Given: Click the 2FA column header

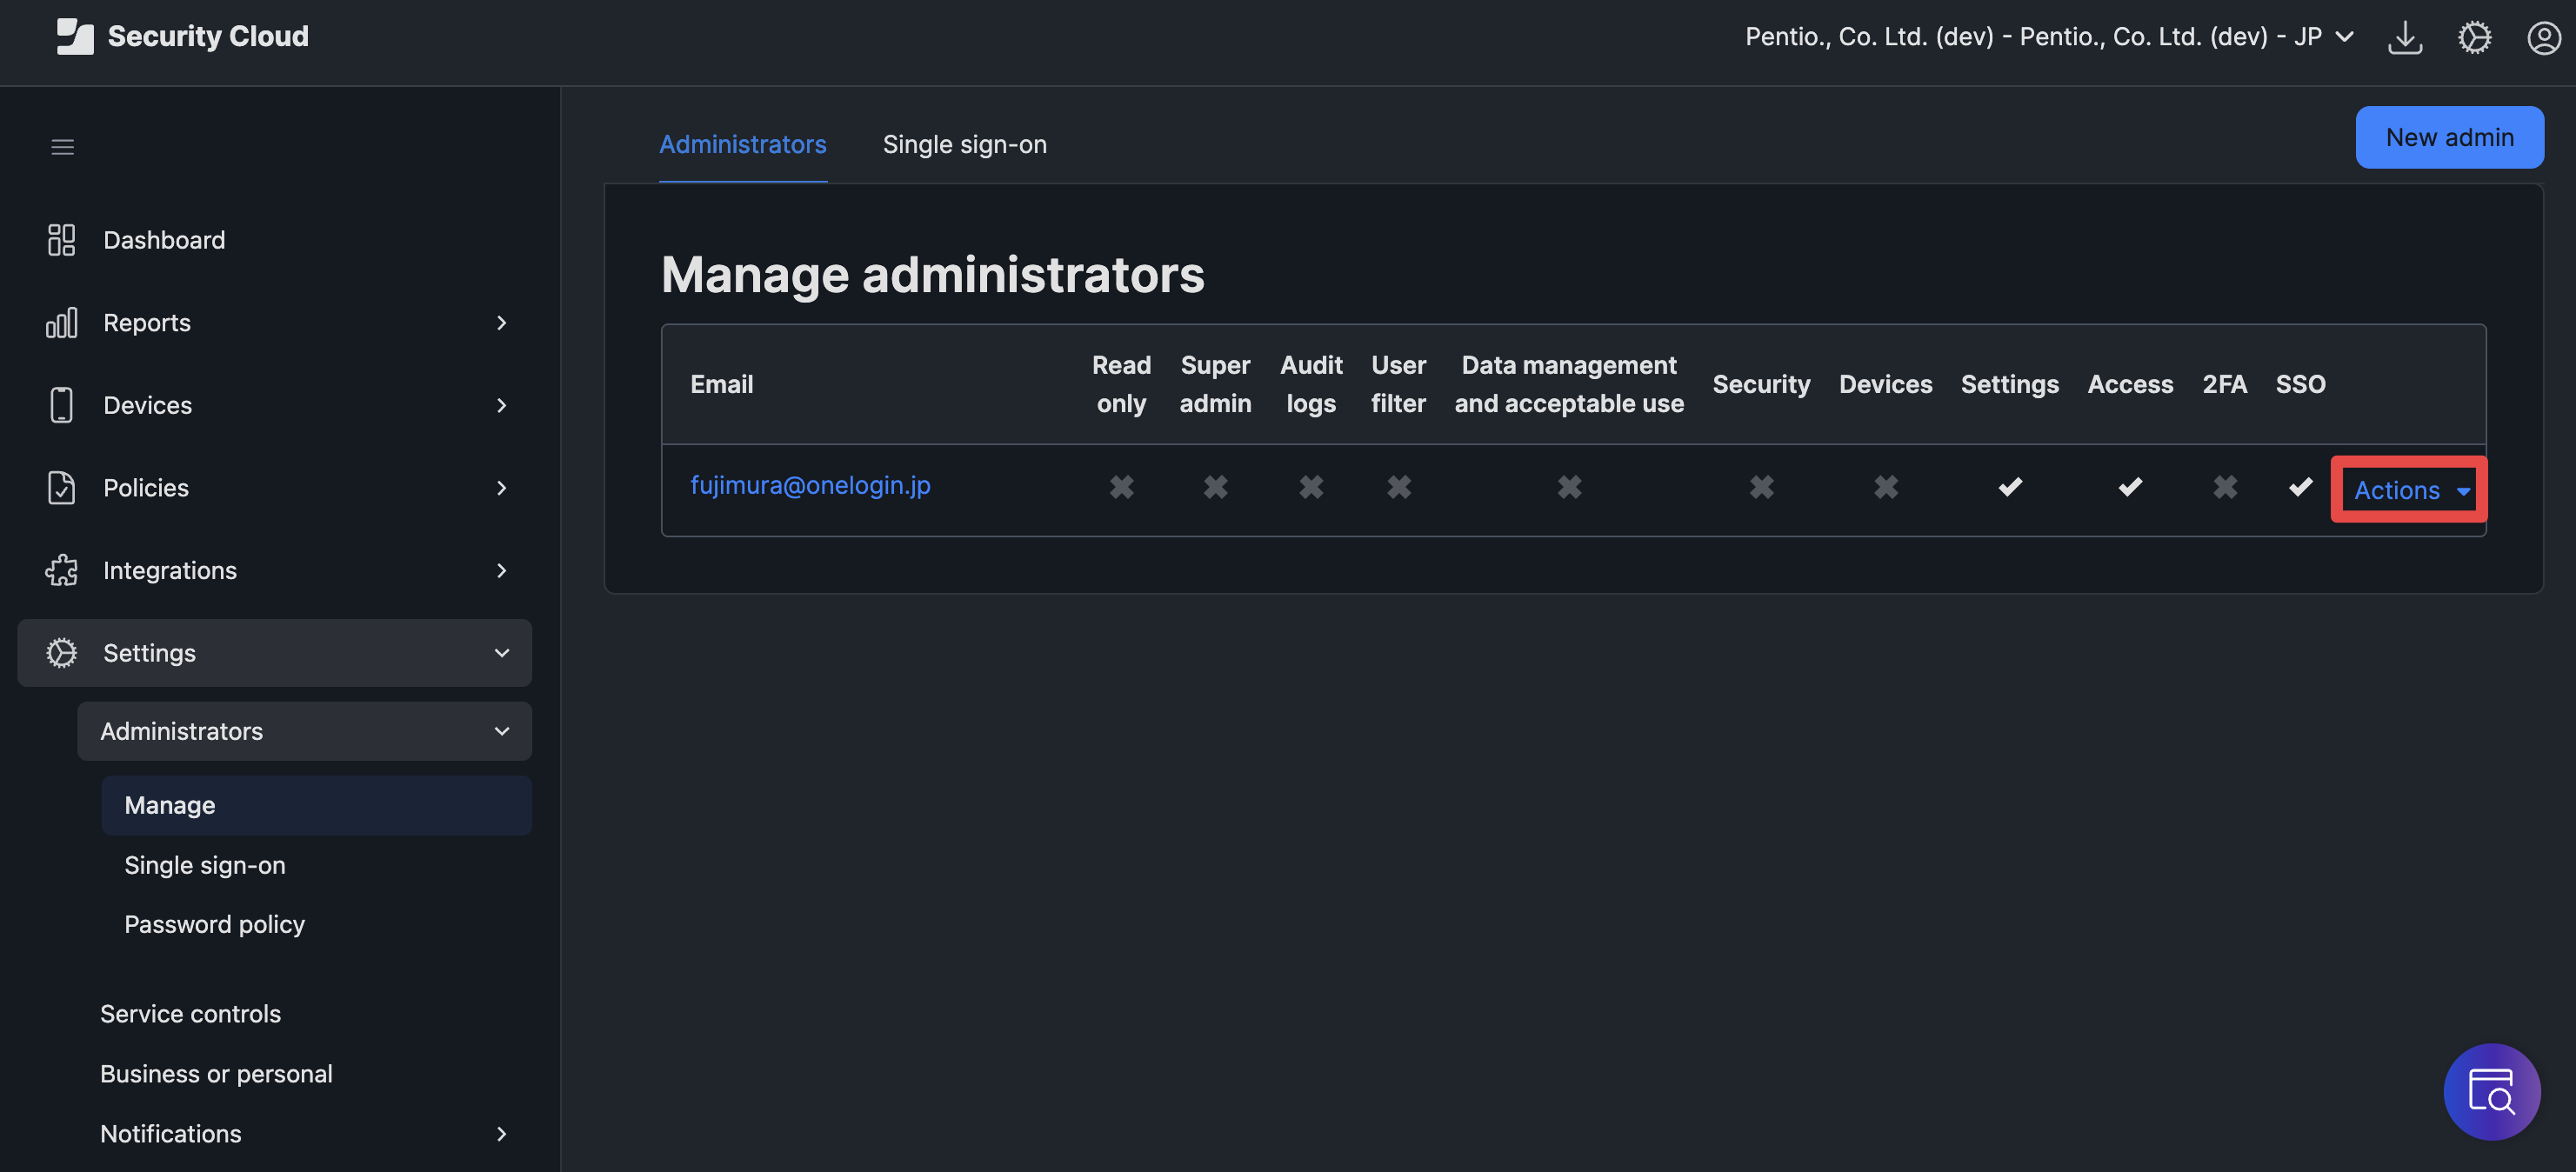Looking at the screenshot, I should click(x=2224, y=384).
